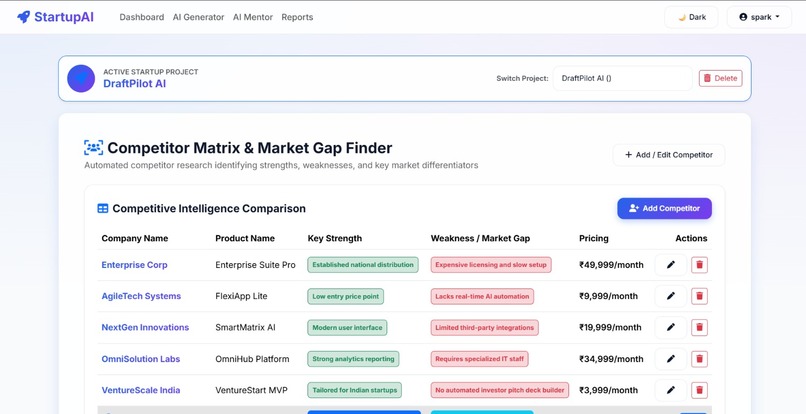Click the Key Strength column header
806x414 pixels.
[335, 238]
